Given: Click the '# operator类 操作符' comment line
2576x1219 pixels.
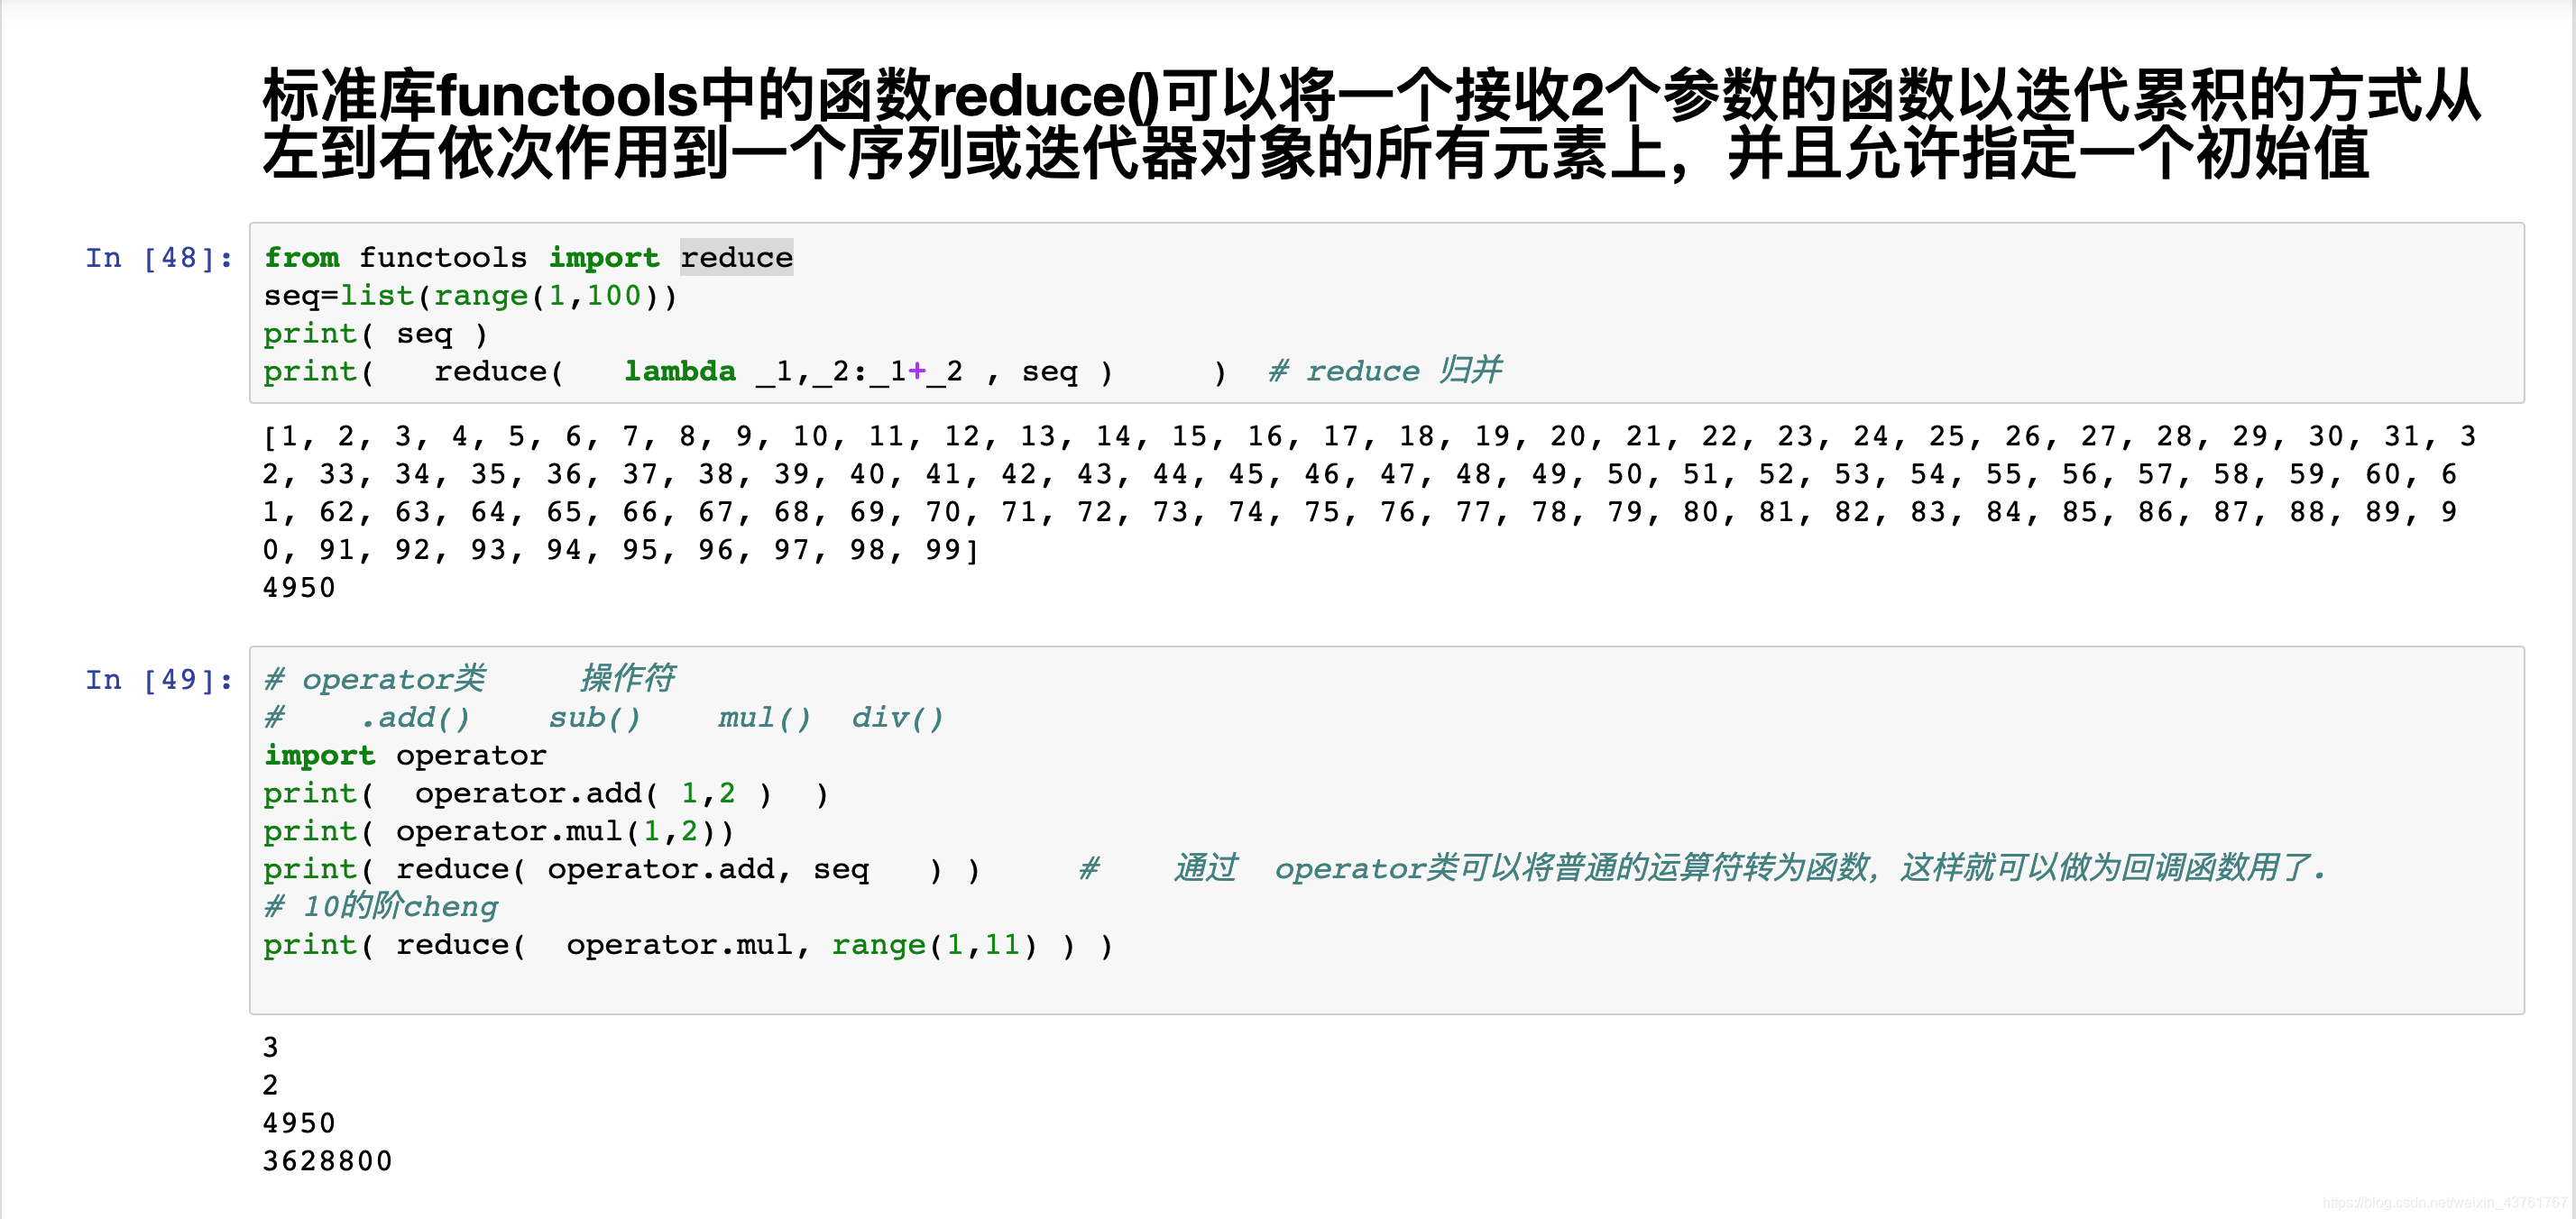Looking at the screenshot, I should tap(470, 679).
